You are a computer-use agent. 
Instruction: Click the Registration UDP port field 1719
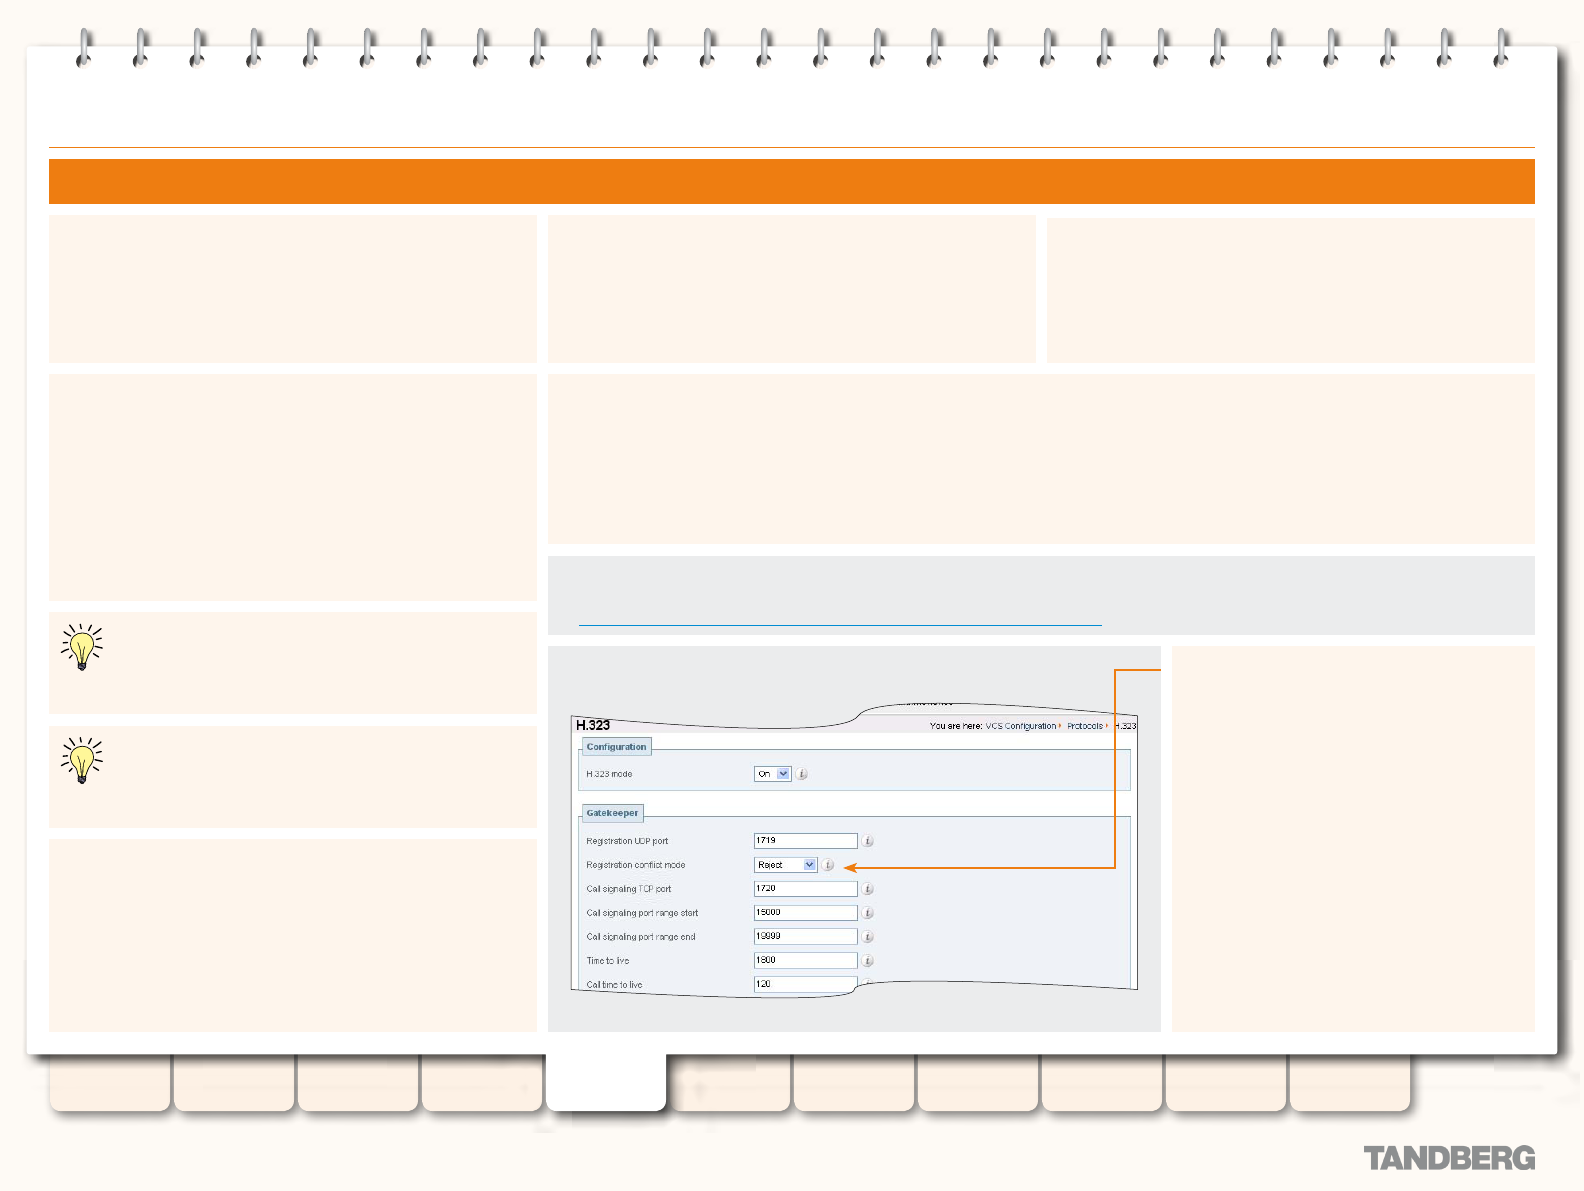tap(805, 841)
